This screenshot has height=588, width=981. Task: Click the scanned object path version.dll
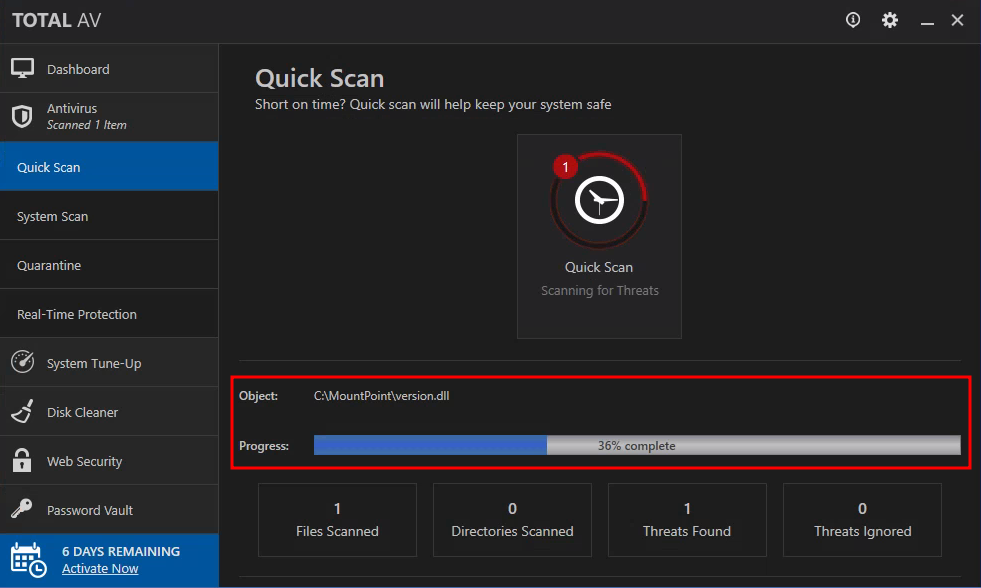pos(382,396)
